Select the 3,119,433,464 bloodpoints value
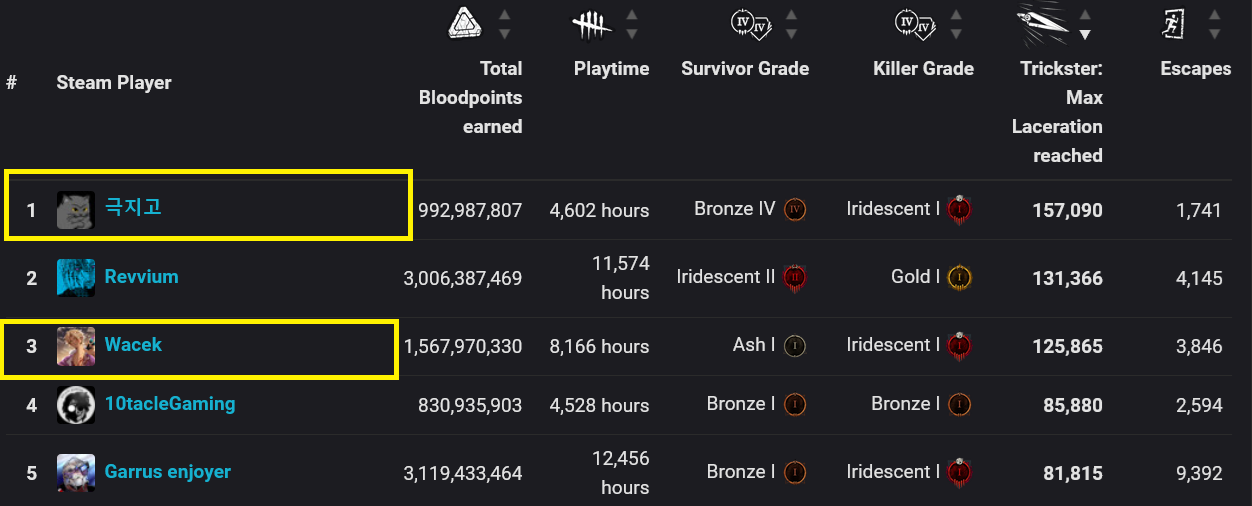The width and height of the screenshot is (1252, 506). 462,473
